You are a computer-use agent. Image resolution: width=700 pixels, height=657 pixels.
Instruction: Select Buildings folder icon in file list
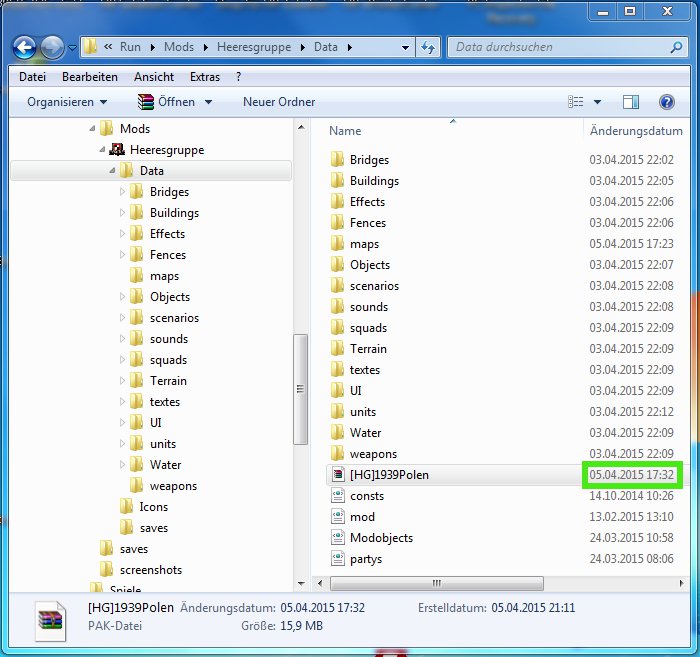point(338,180)
